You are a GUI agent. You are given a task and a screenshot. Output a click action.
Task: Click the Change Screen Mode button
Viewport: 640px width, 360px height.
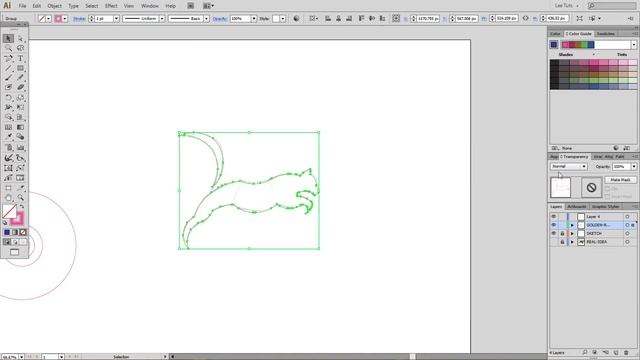coord(14,252)
